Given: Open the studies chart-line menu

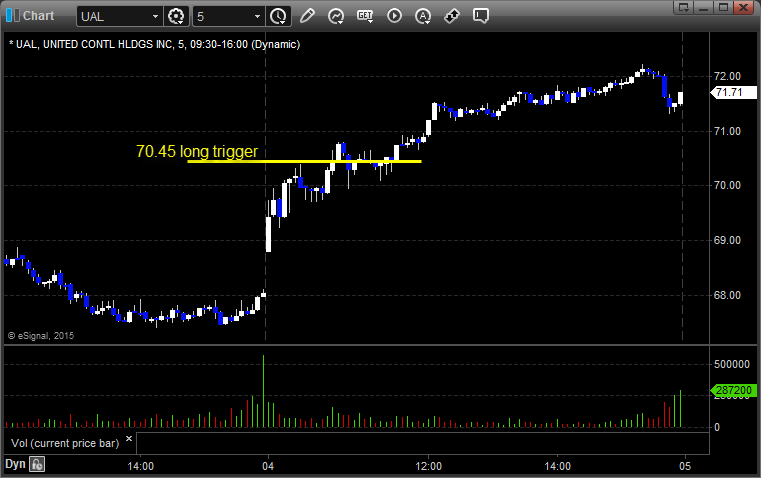Looking at the screenshot, I should pos(336,16).
